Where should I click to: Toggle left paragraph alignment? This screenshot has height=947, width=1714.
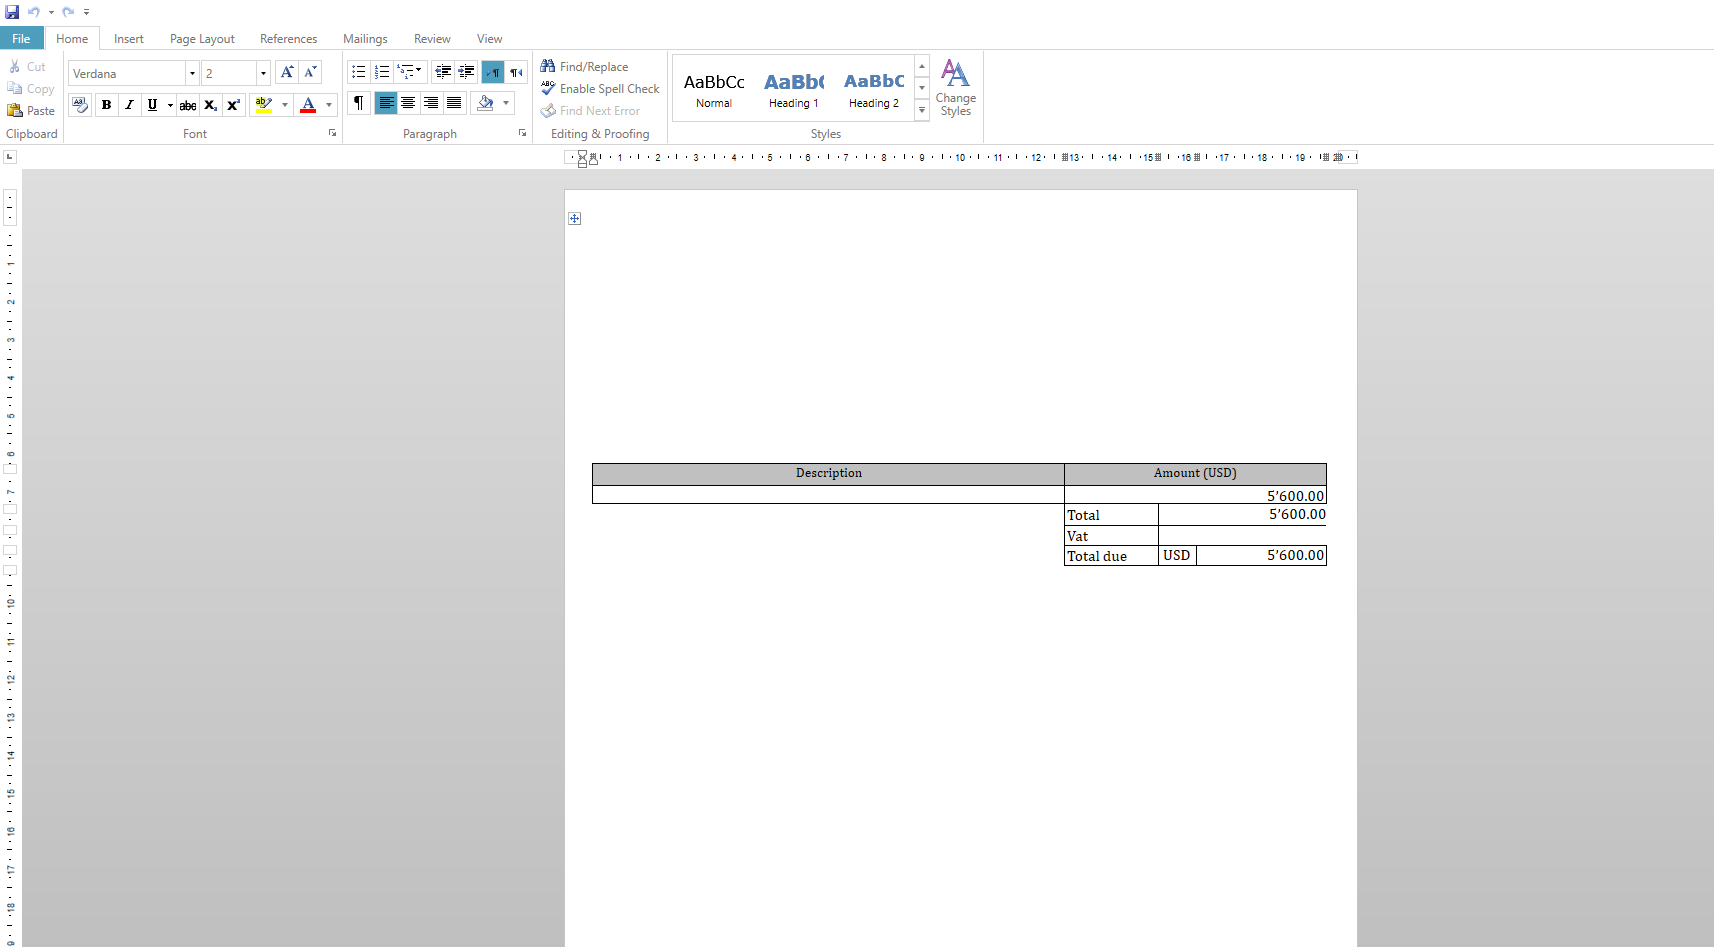(x=386, y=103)
